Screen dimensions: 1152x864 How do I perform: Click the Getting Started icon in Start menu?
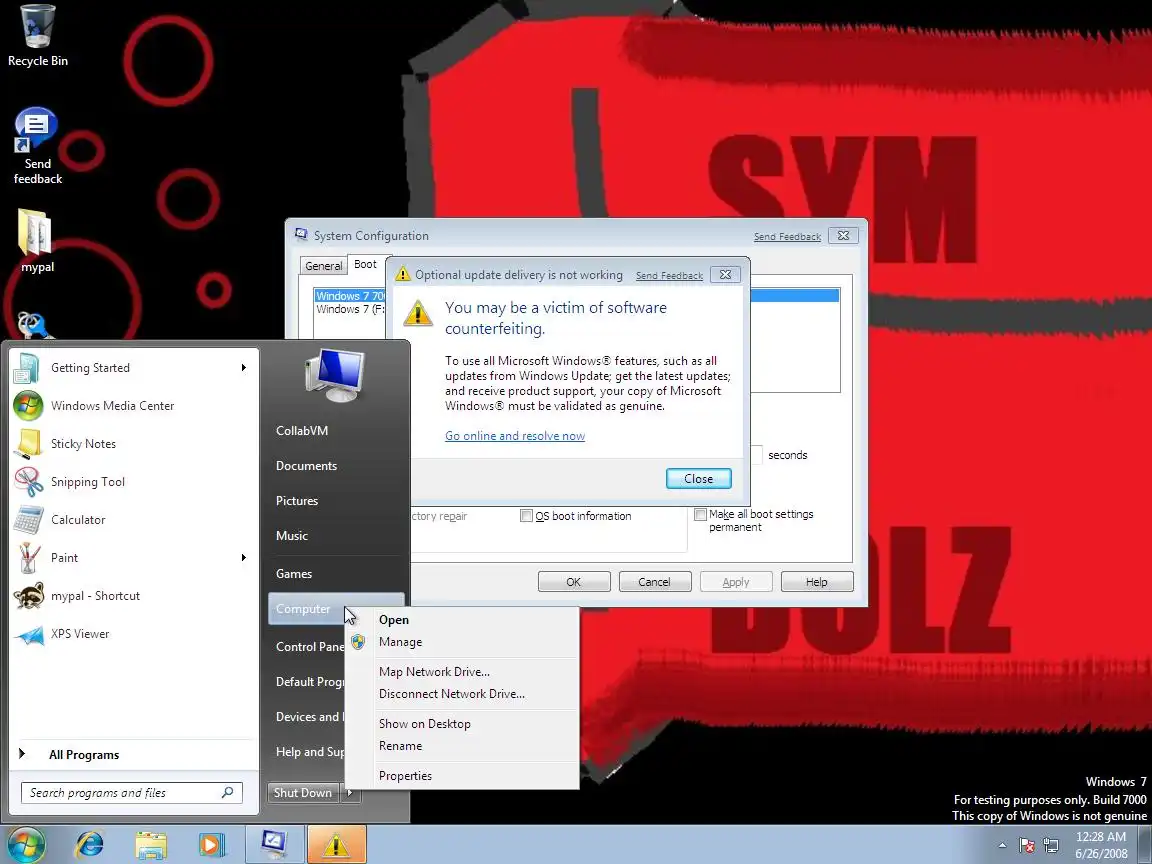click(26, 368)
